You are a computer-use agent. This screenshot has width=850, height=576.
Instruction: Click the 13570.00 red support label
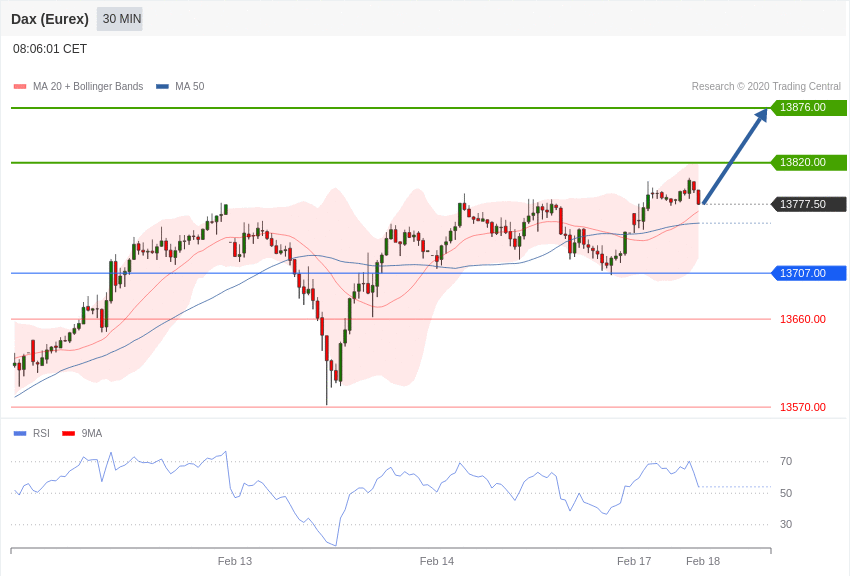tap(803, 407)
